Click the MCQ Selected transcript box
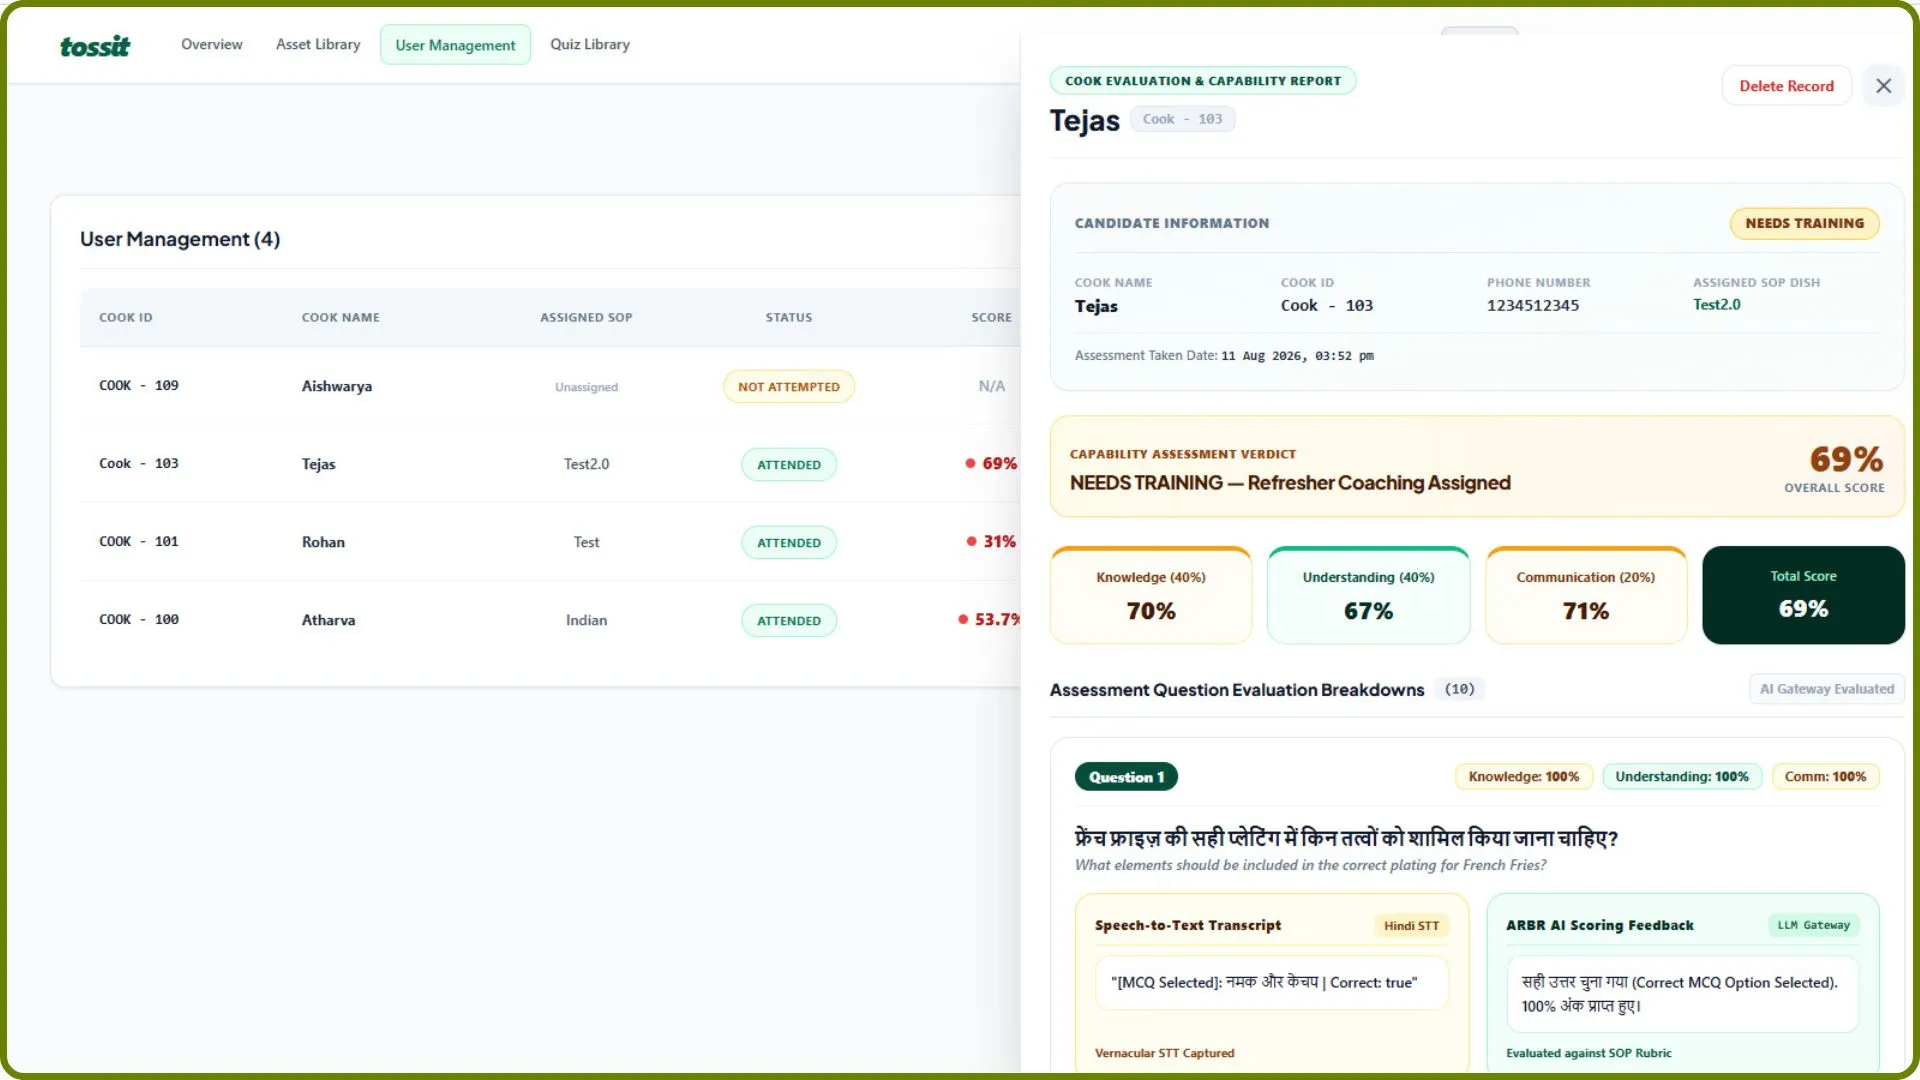 point(1271,983)
